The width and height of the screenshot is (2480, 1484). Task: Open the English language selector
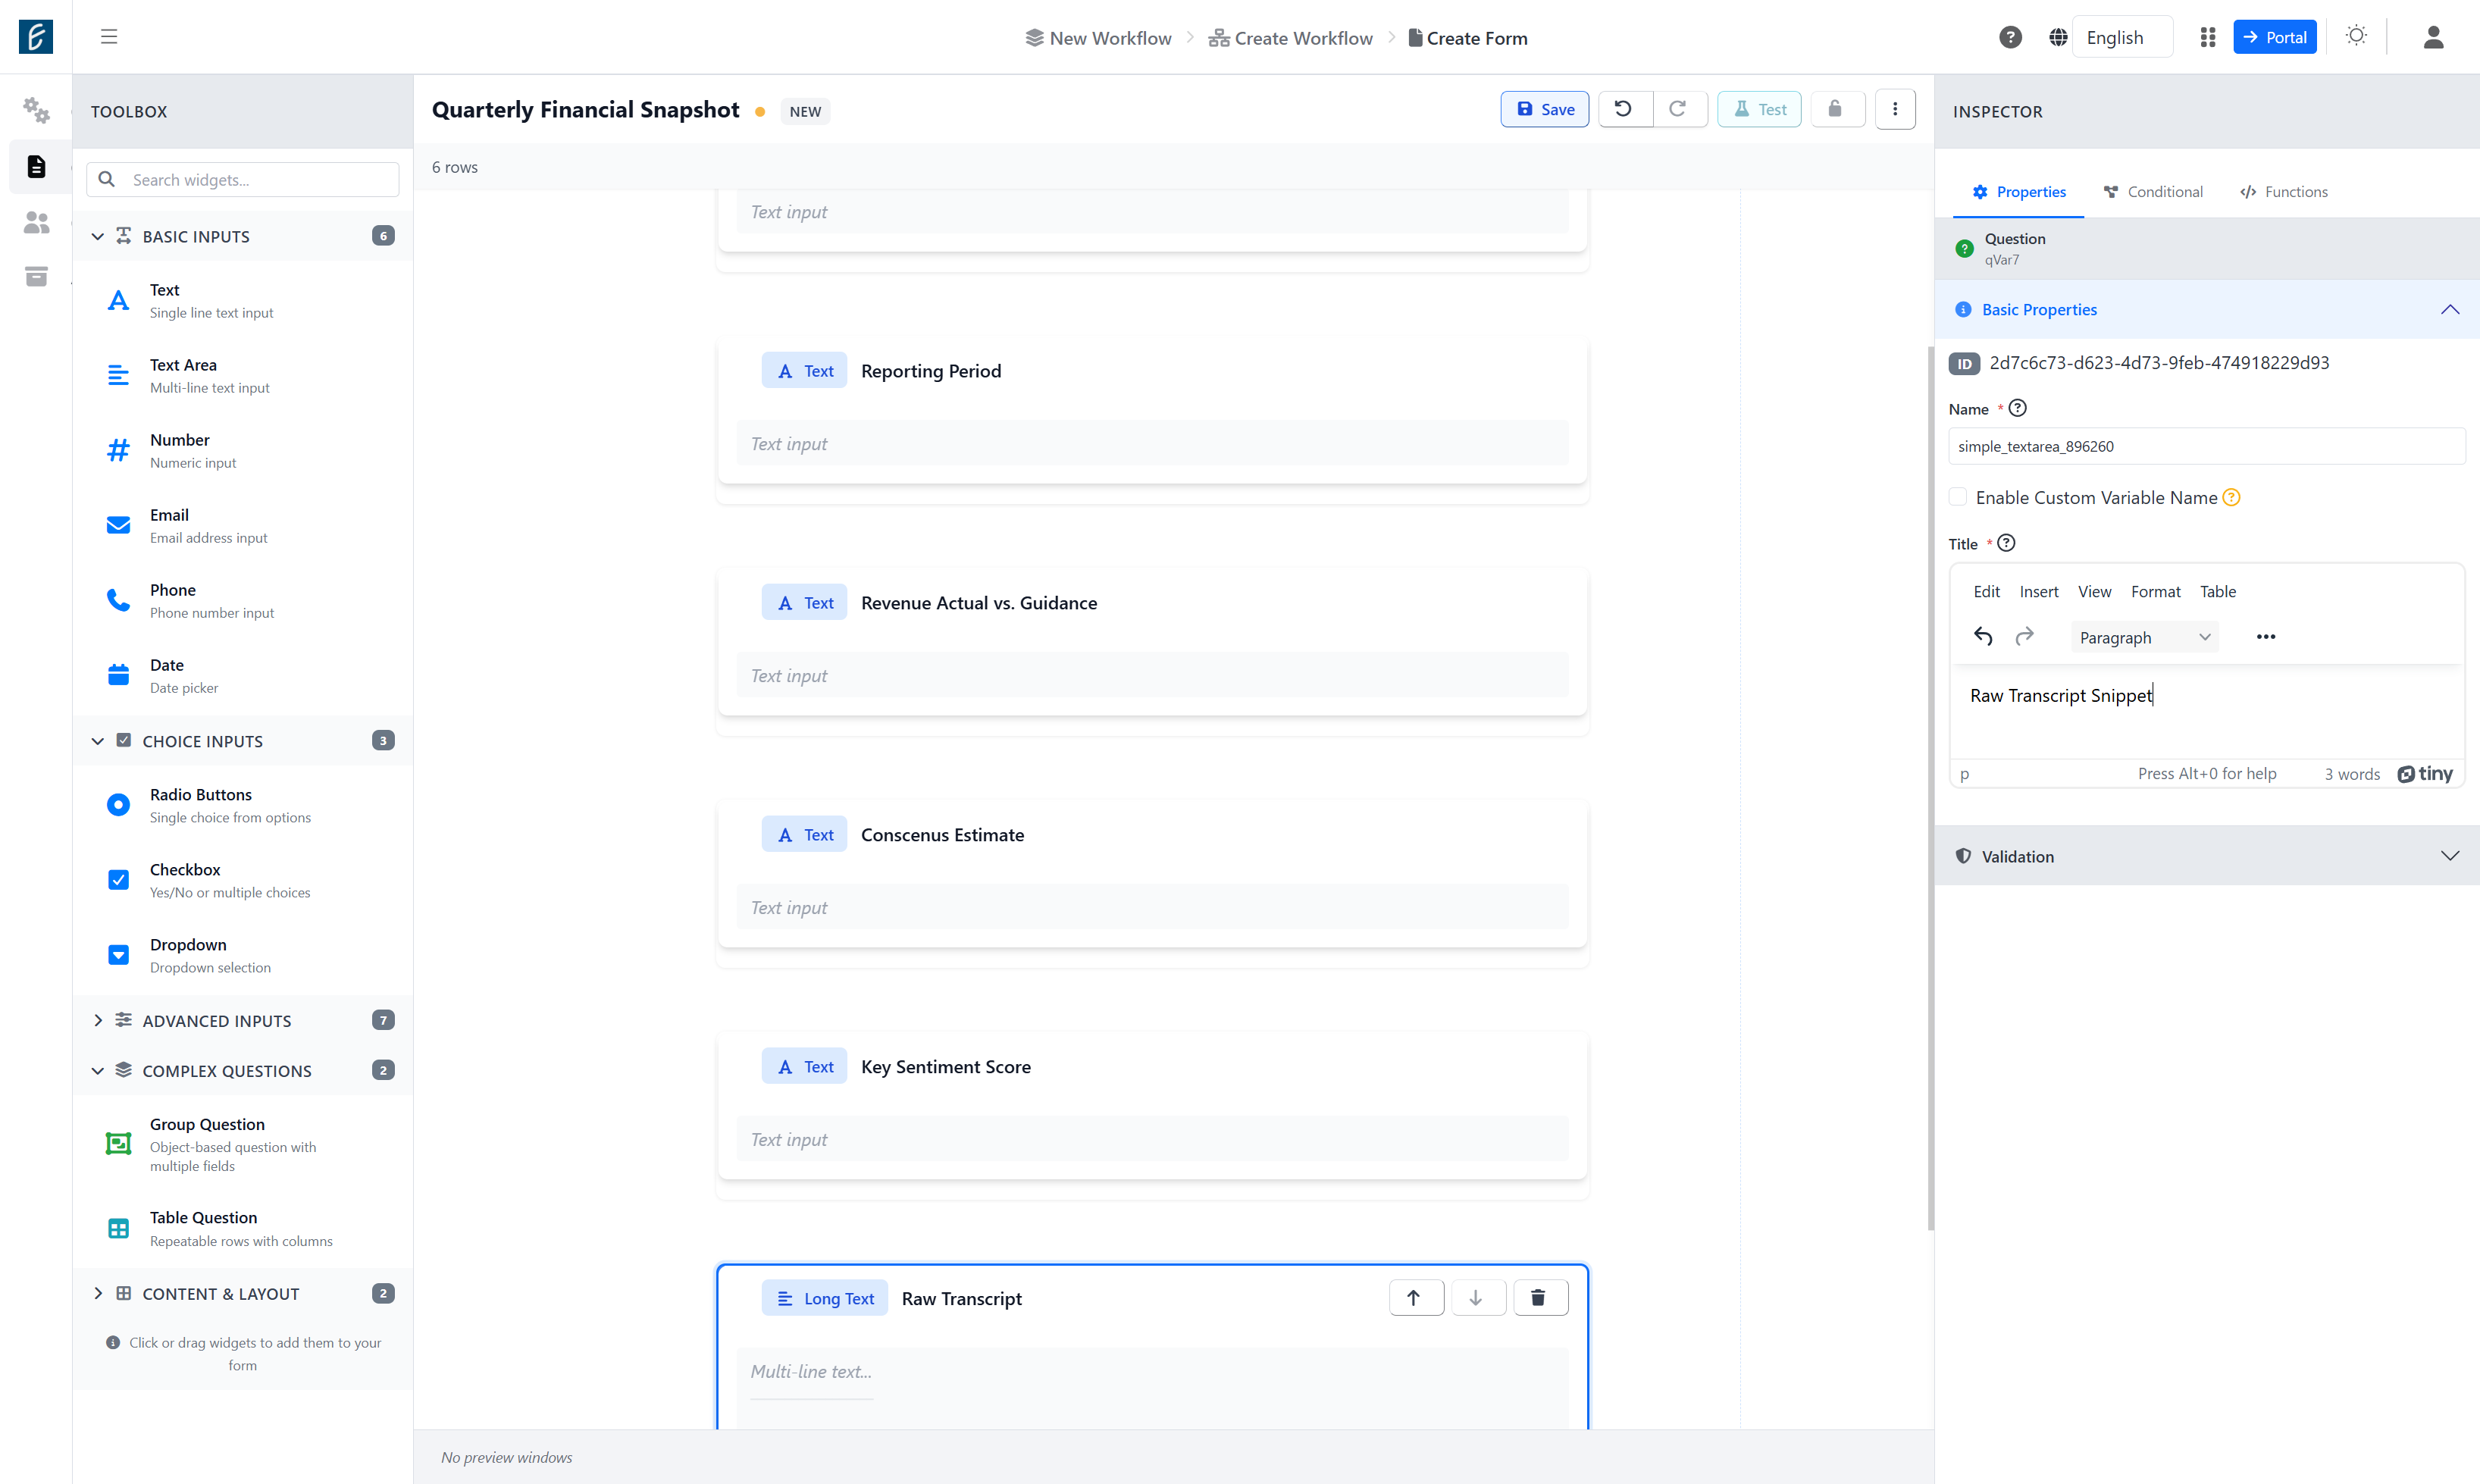tap(2122, 37)
